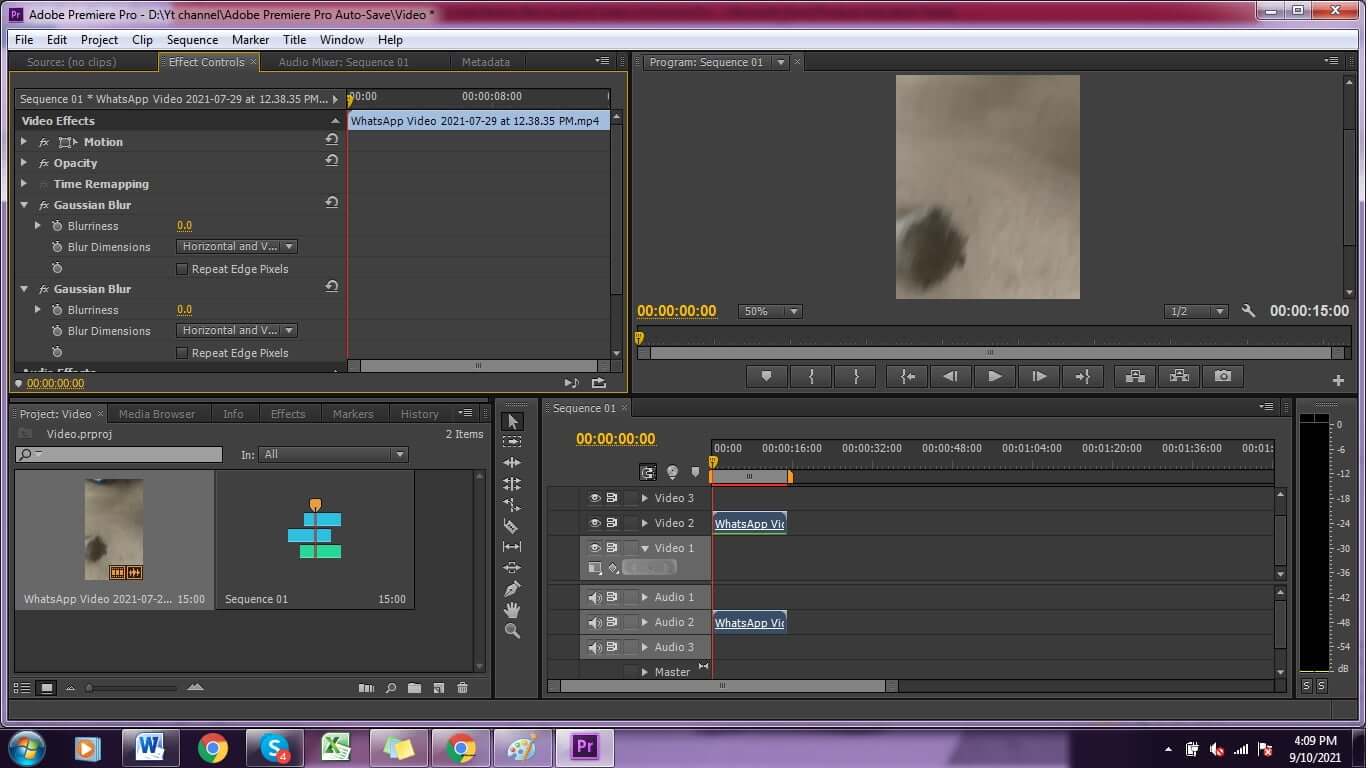
Task: Expand Time Remapping properties
Action: pos(24,184)
